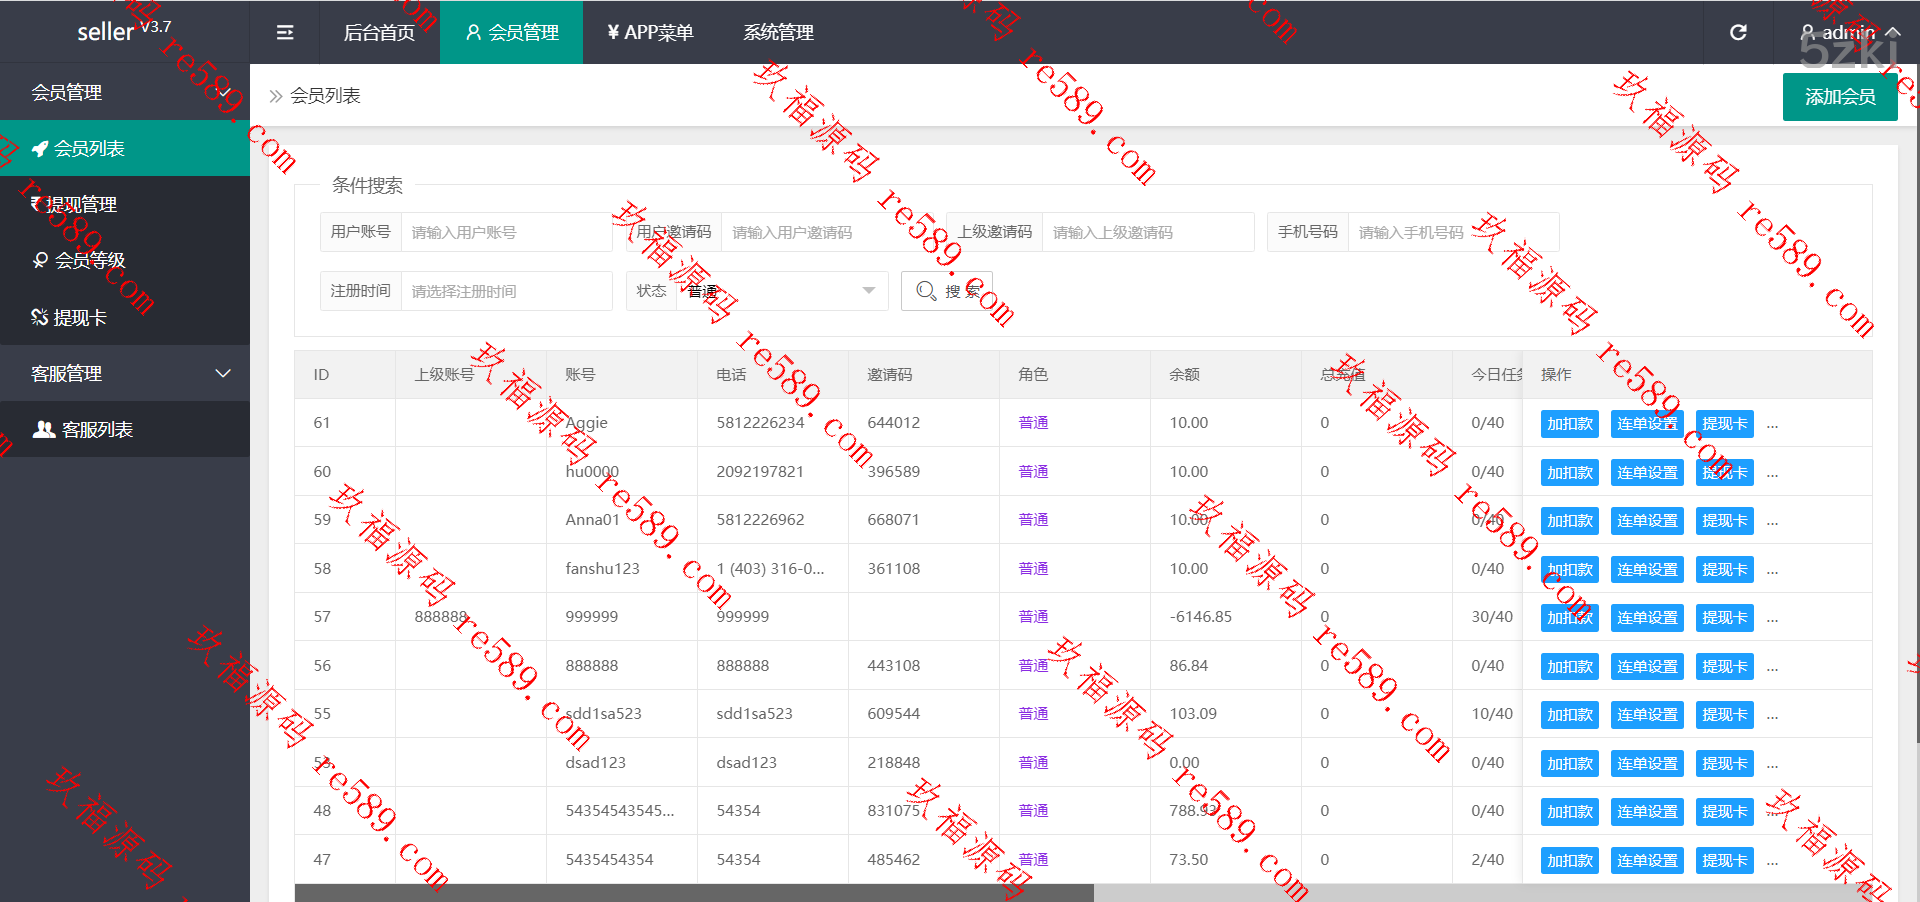Open the 状态 status dropdown
The width and height of the screenshot is (1920, 902).
781,291
